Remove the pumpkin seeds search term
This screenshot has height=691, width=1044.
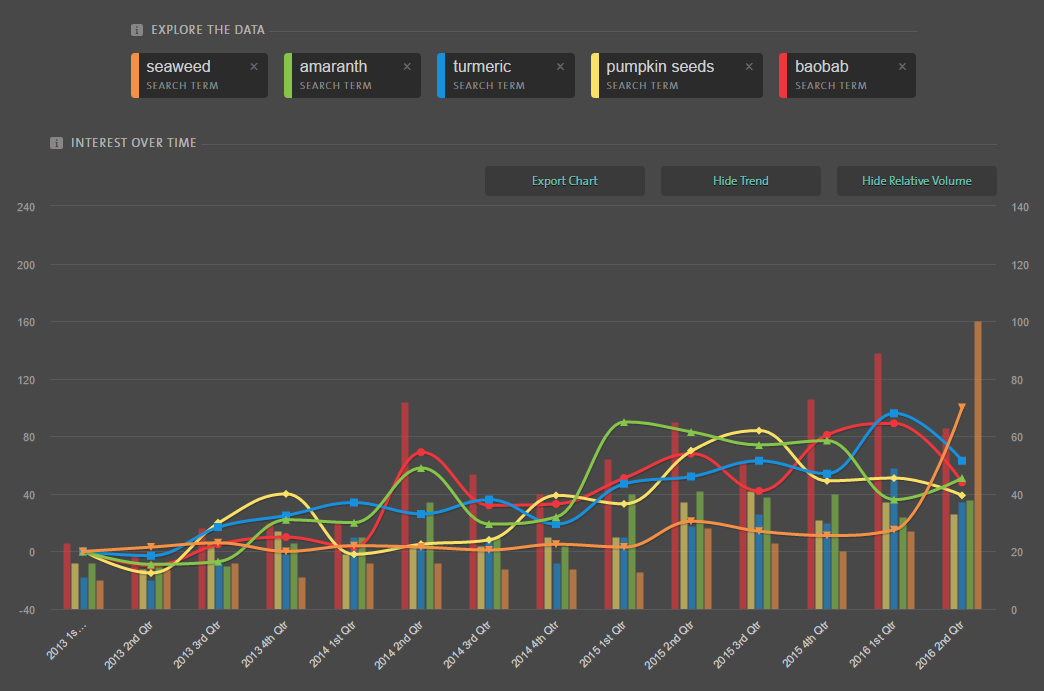tap(749, 67)
